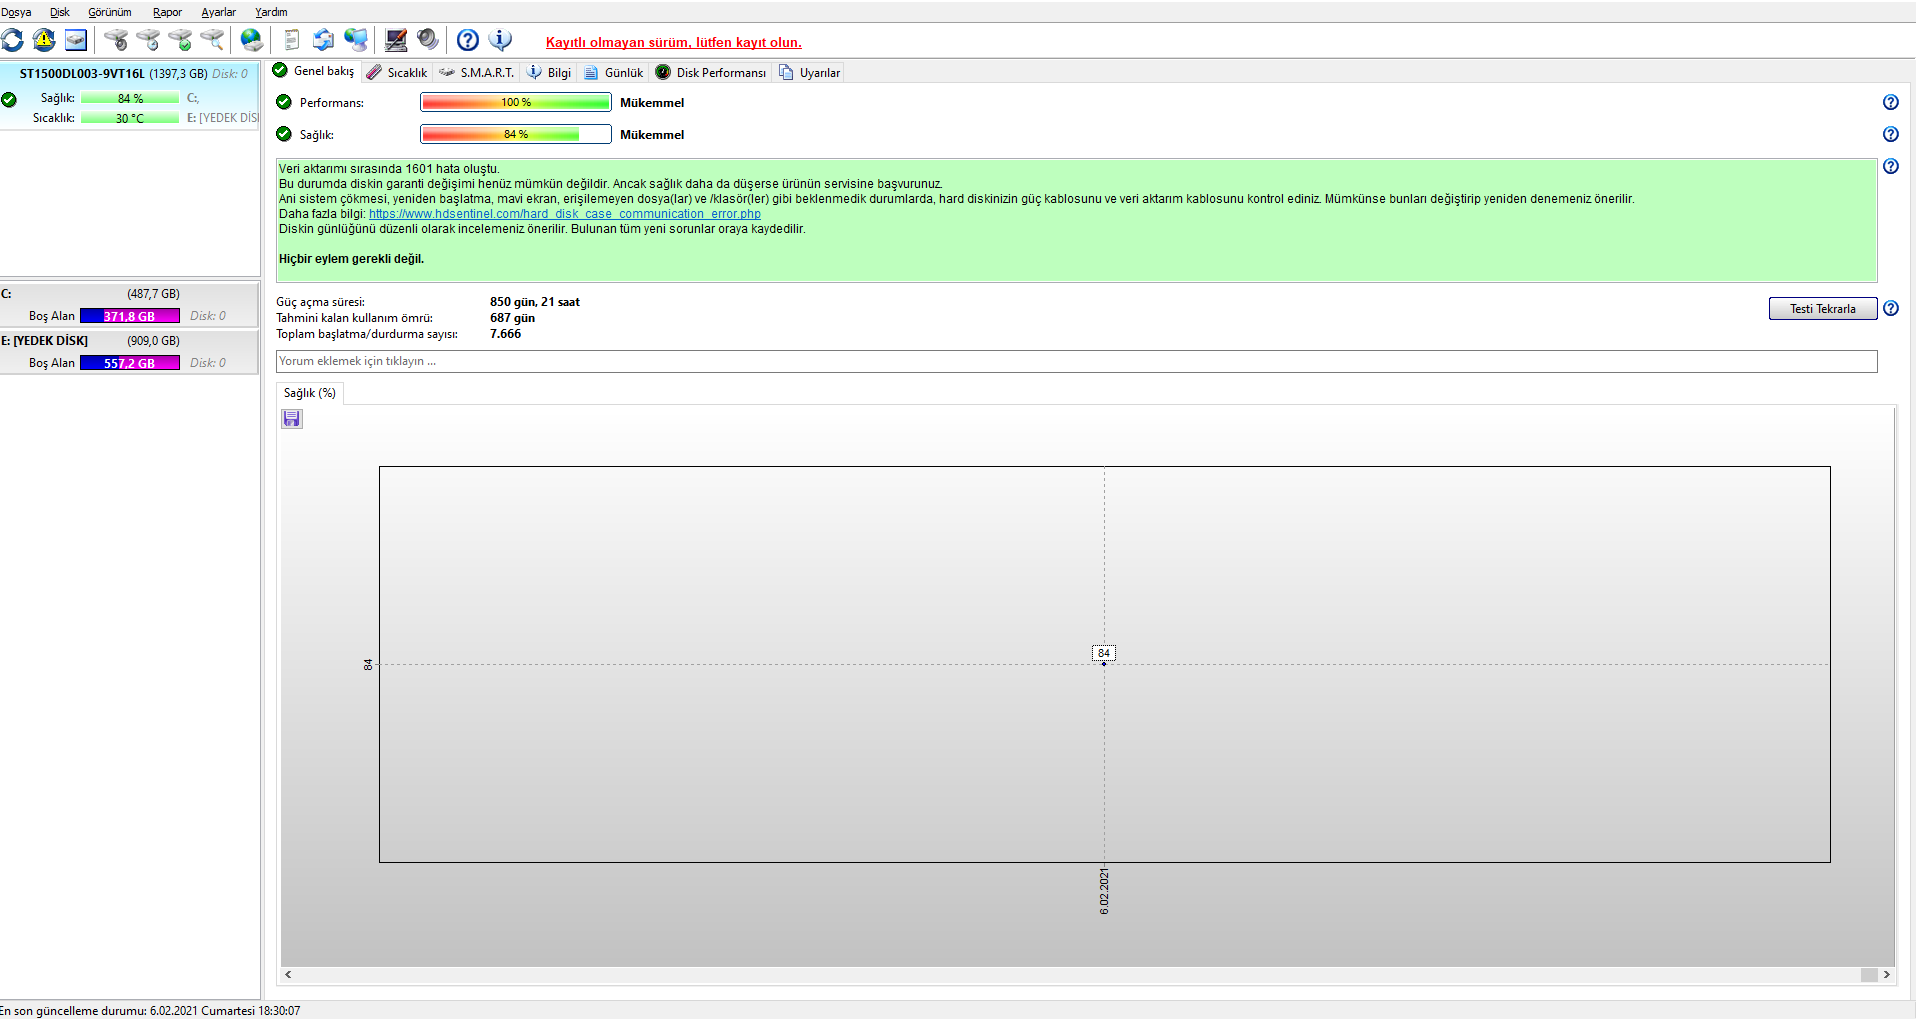Click the power-on time value '850 gün, 21 saat'
The width and height of the screenshot is (1916, 1019).
(x=535, y=302)
